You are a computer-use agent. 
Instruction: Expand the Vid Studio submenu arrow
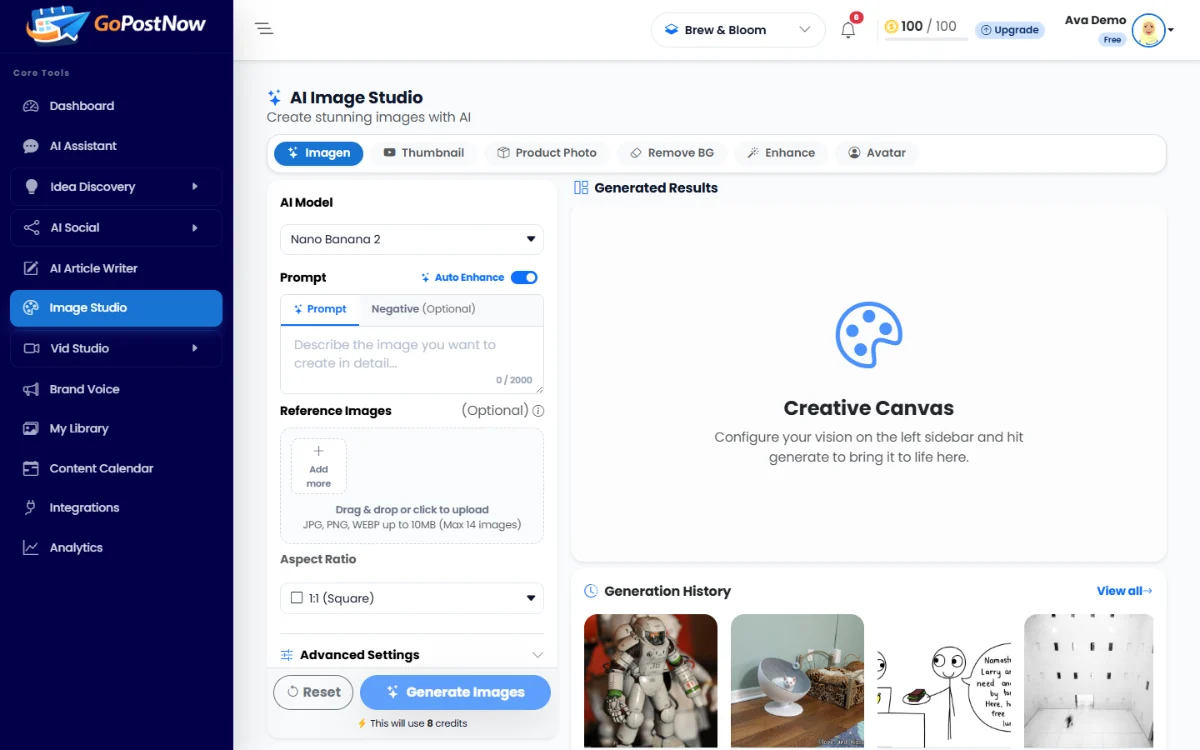coord(195,348)
